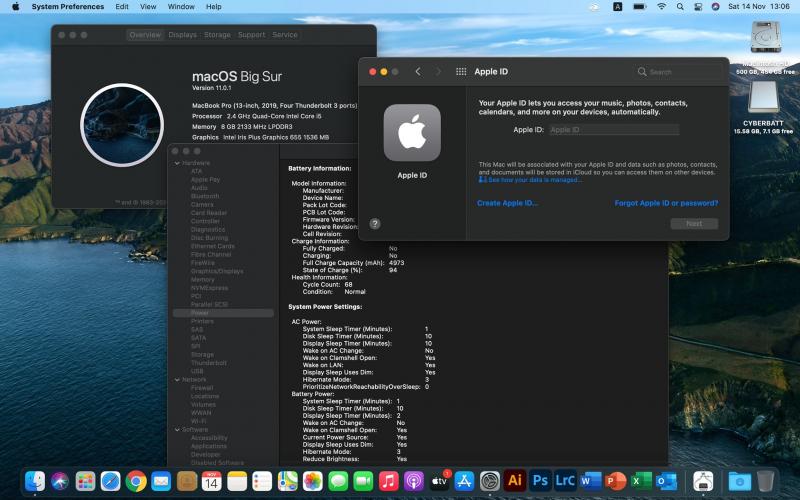
Task: Show all preferences grid in Apple ID window
Action: point(461,72)
